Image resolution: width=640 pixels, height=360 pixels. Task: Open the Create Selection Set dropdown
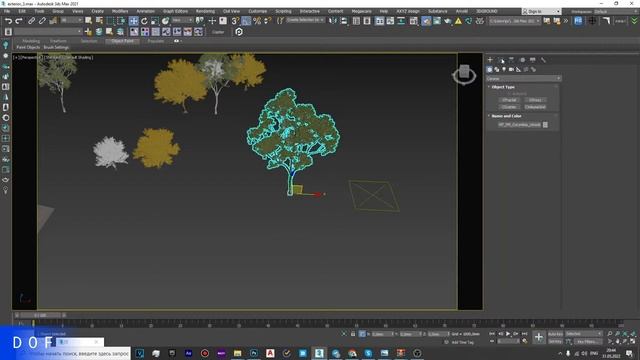(x=305, y=20)
